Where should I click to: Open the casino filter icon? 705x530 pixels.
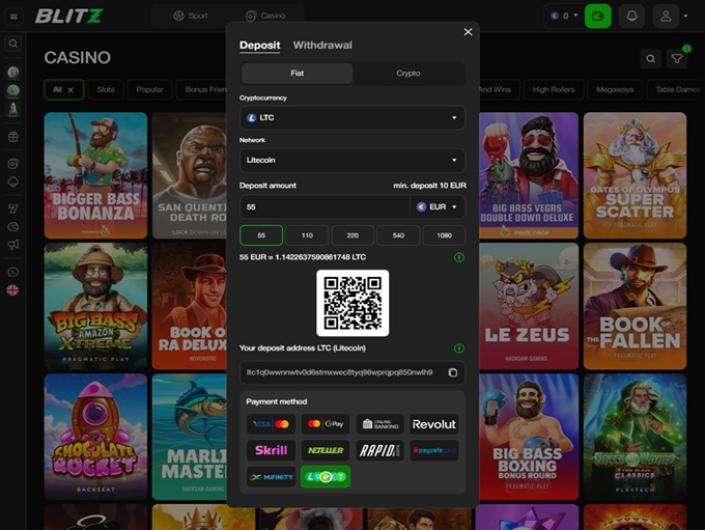pyautogui.click(x=678, y=59)
